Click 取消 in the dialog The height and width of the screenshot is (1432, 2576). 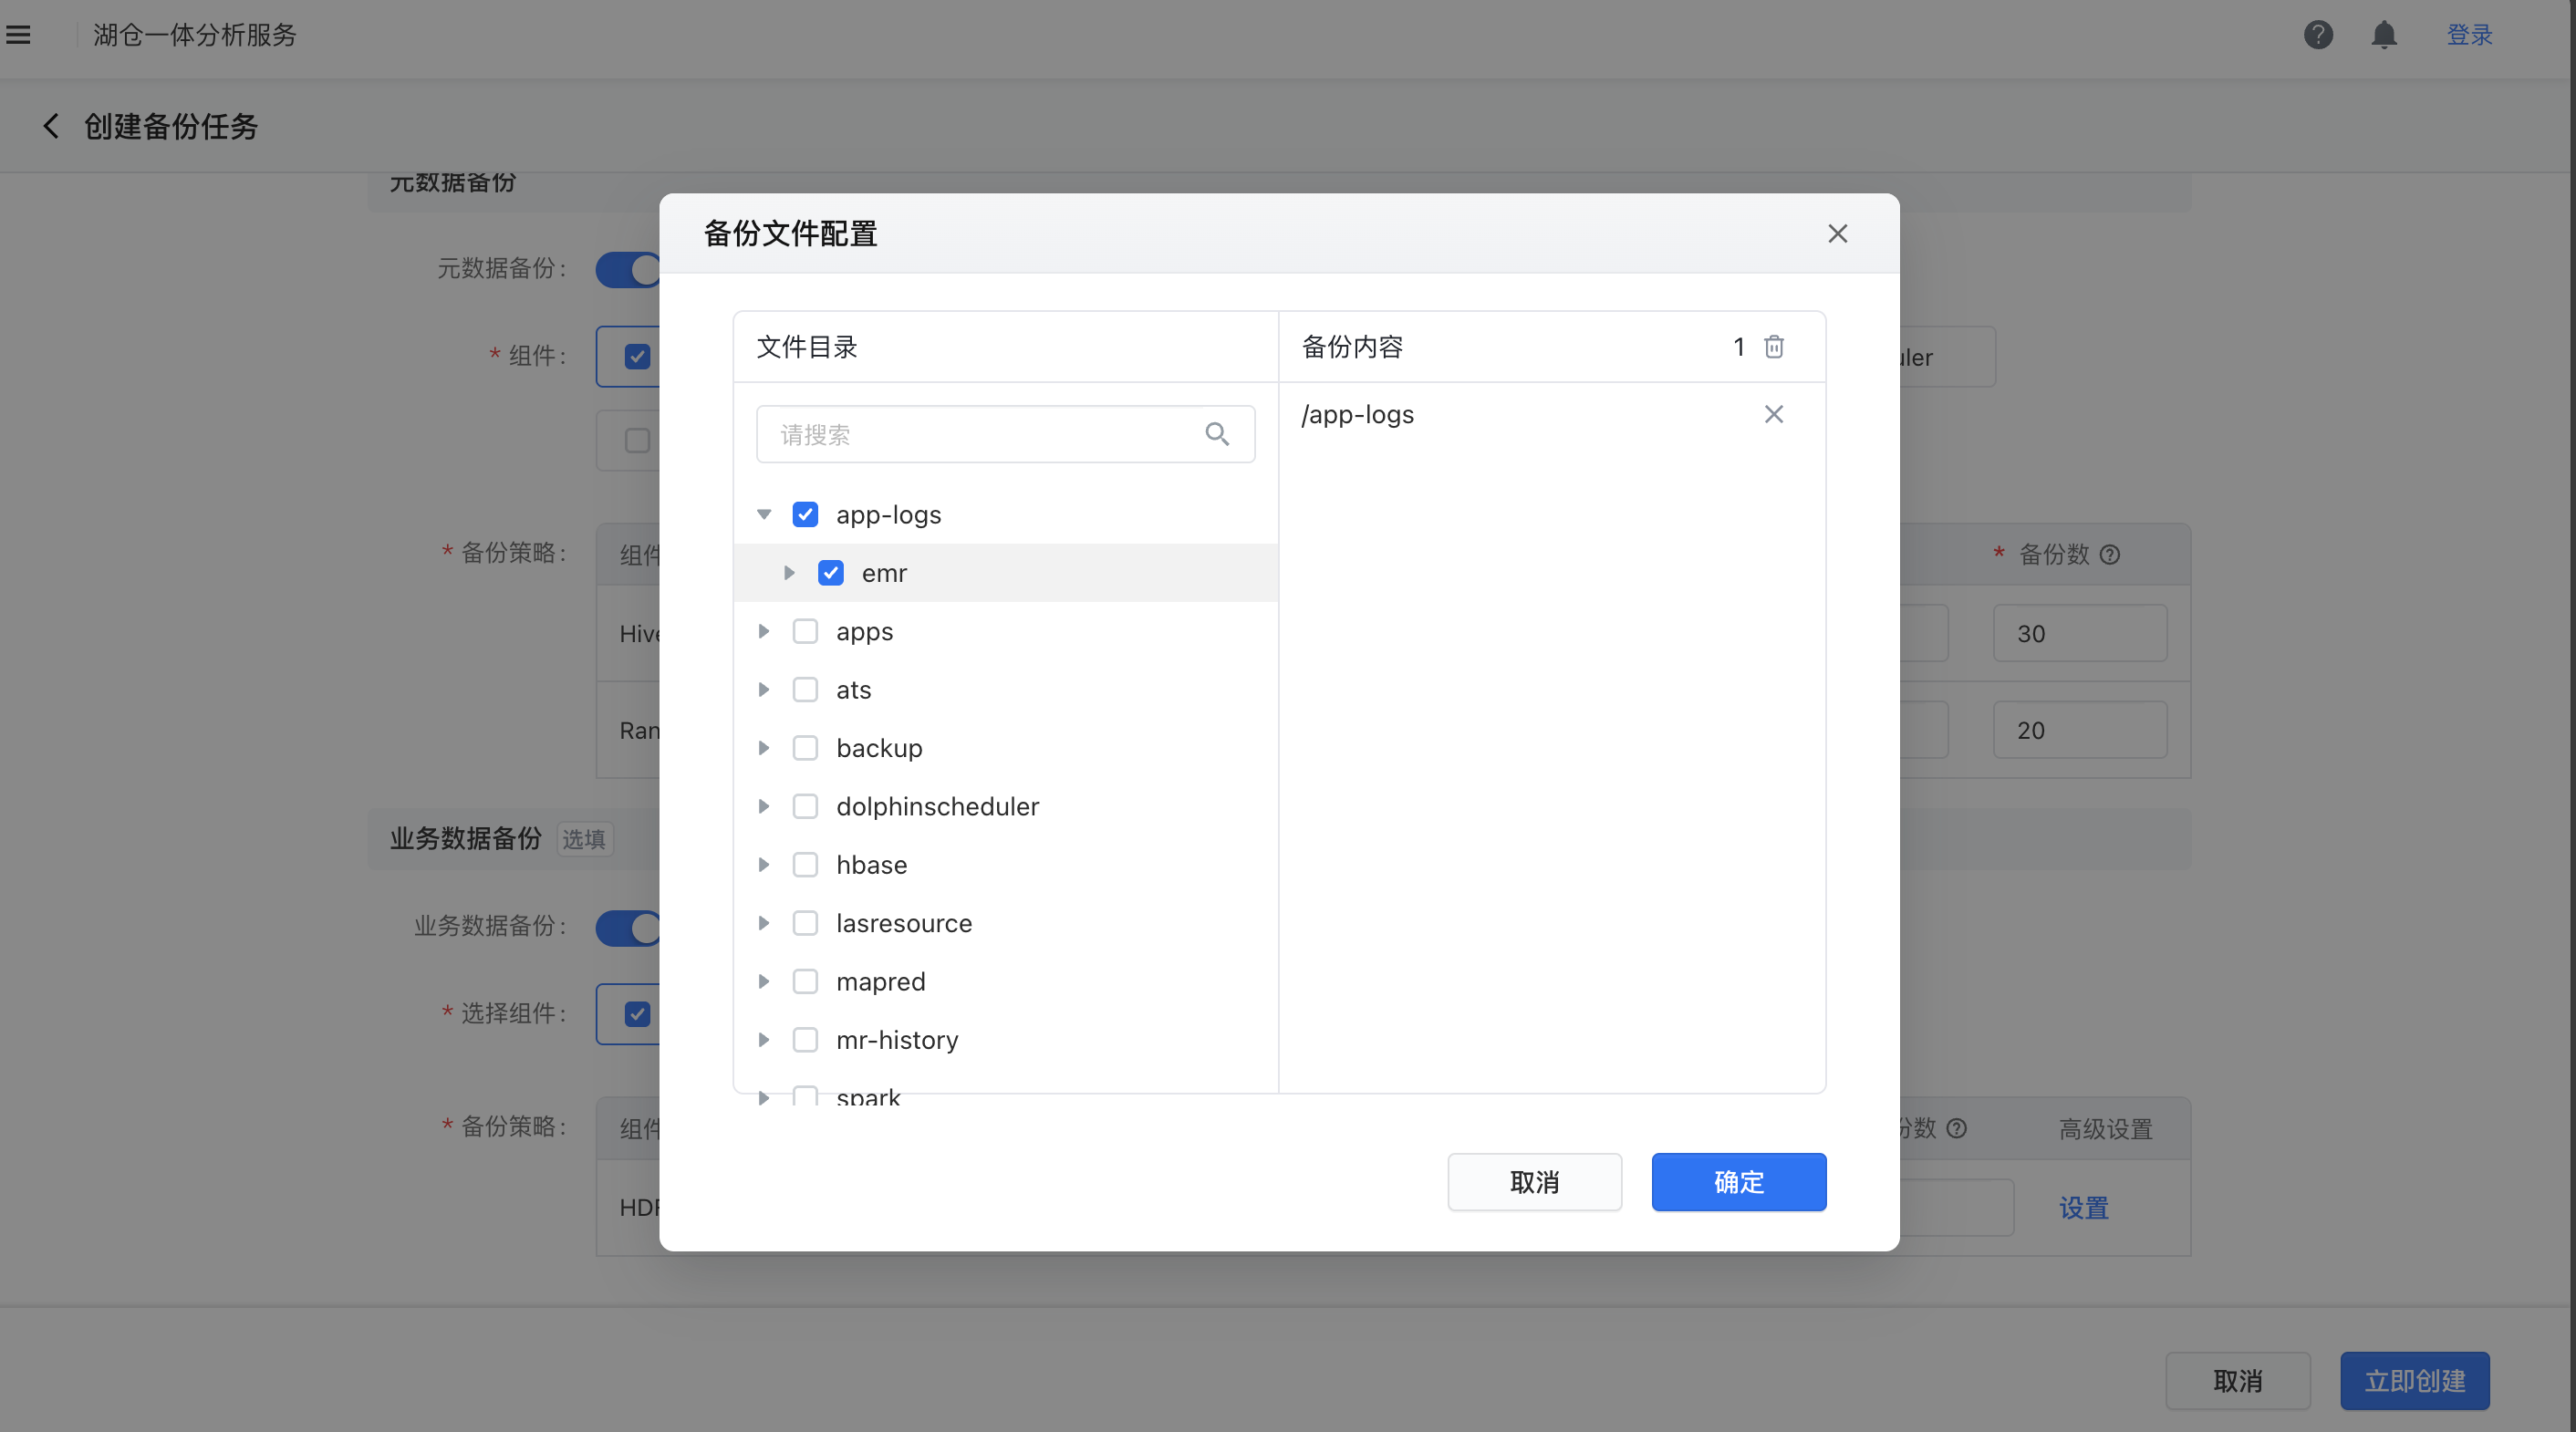(x=1534, y=1182)
